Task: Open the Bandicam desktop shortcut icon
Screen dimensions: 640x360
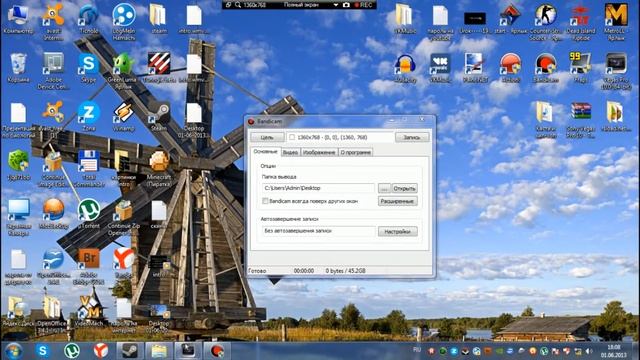Action: click(546, 68)
